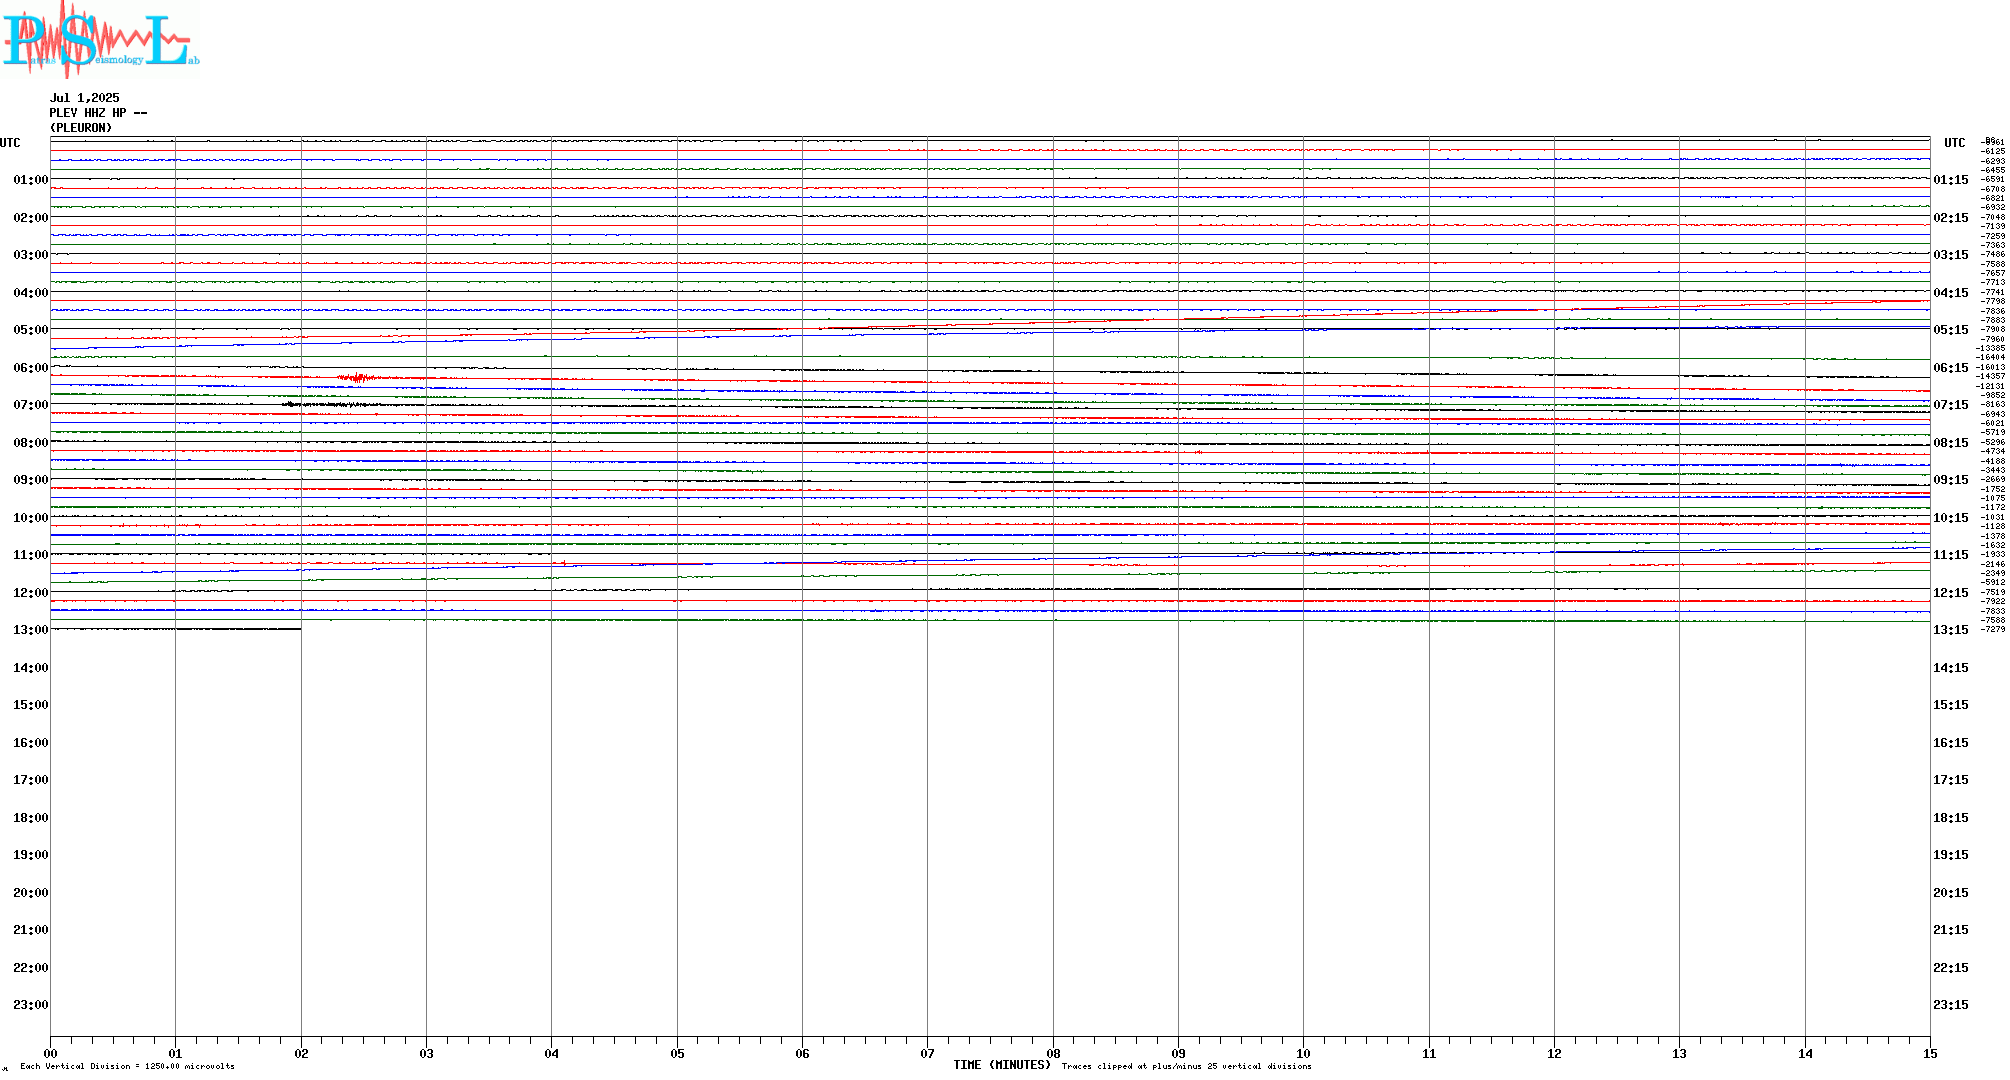Click the right 03:15 time label
The width and height of the screenshot is (2010, 1080).
pyautogui.click(x=1951, y=255)
